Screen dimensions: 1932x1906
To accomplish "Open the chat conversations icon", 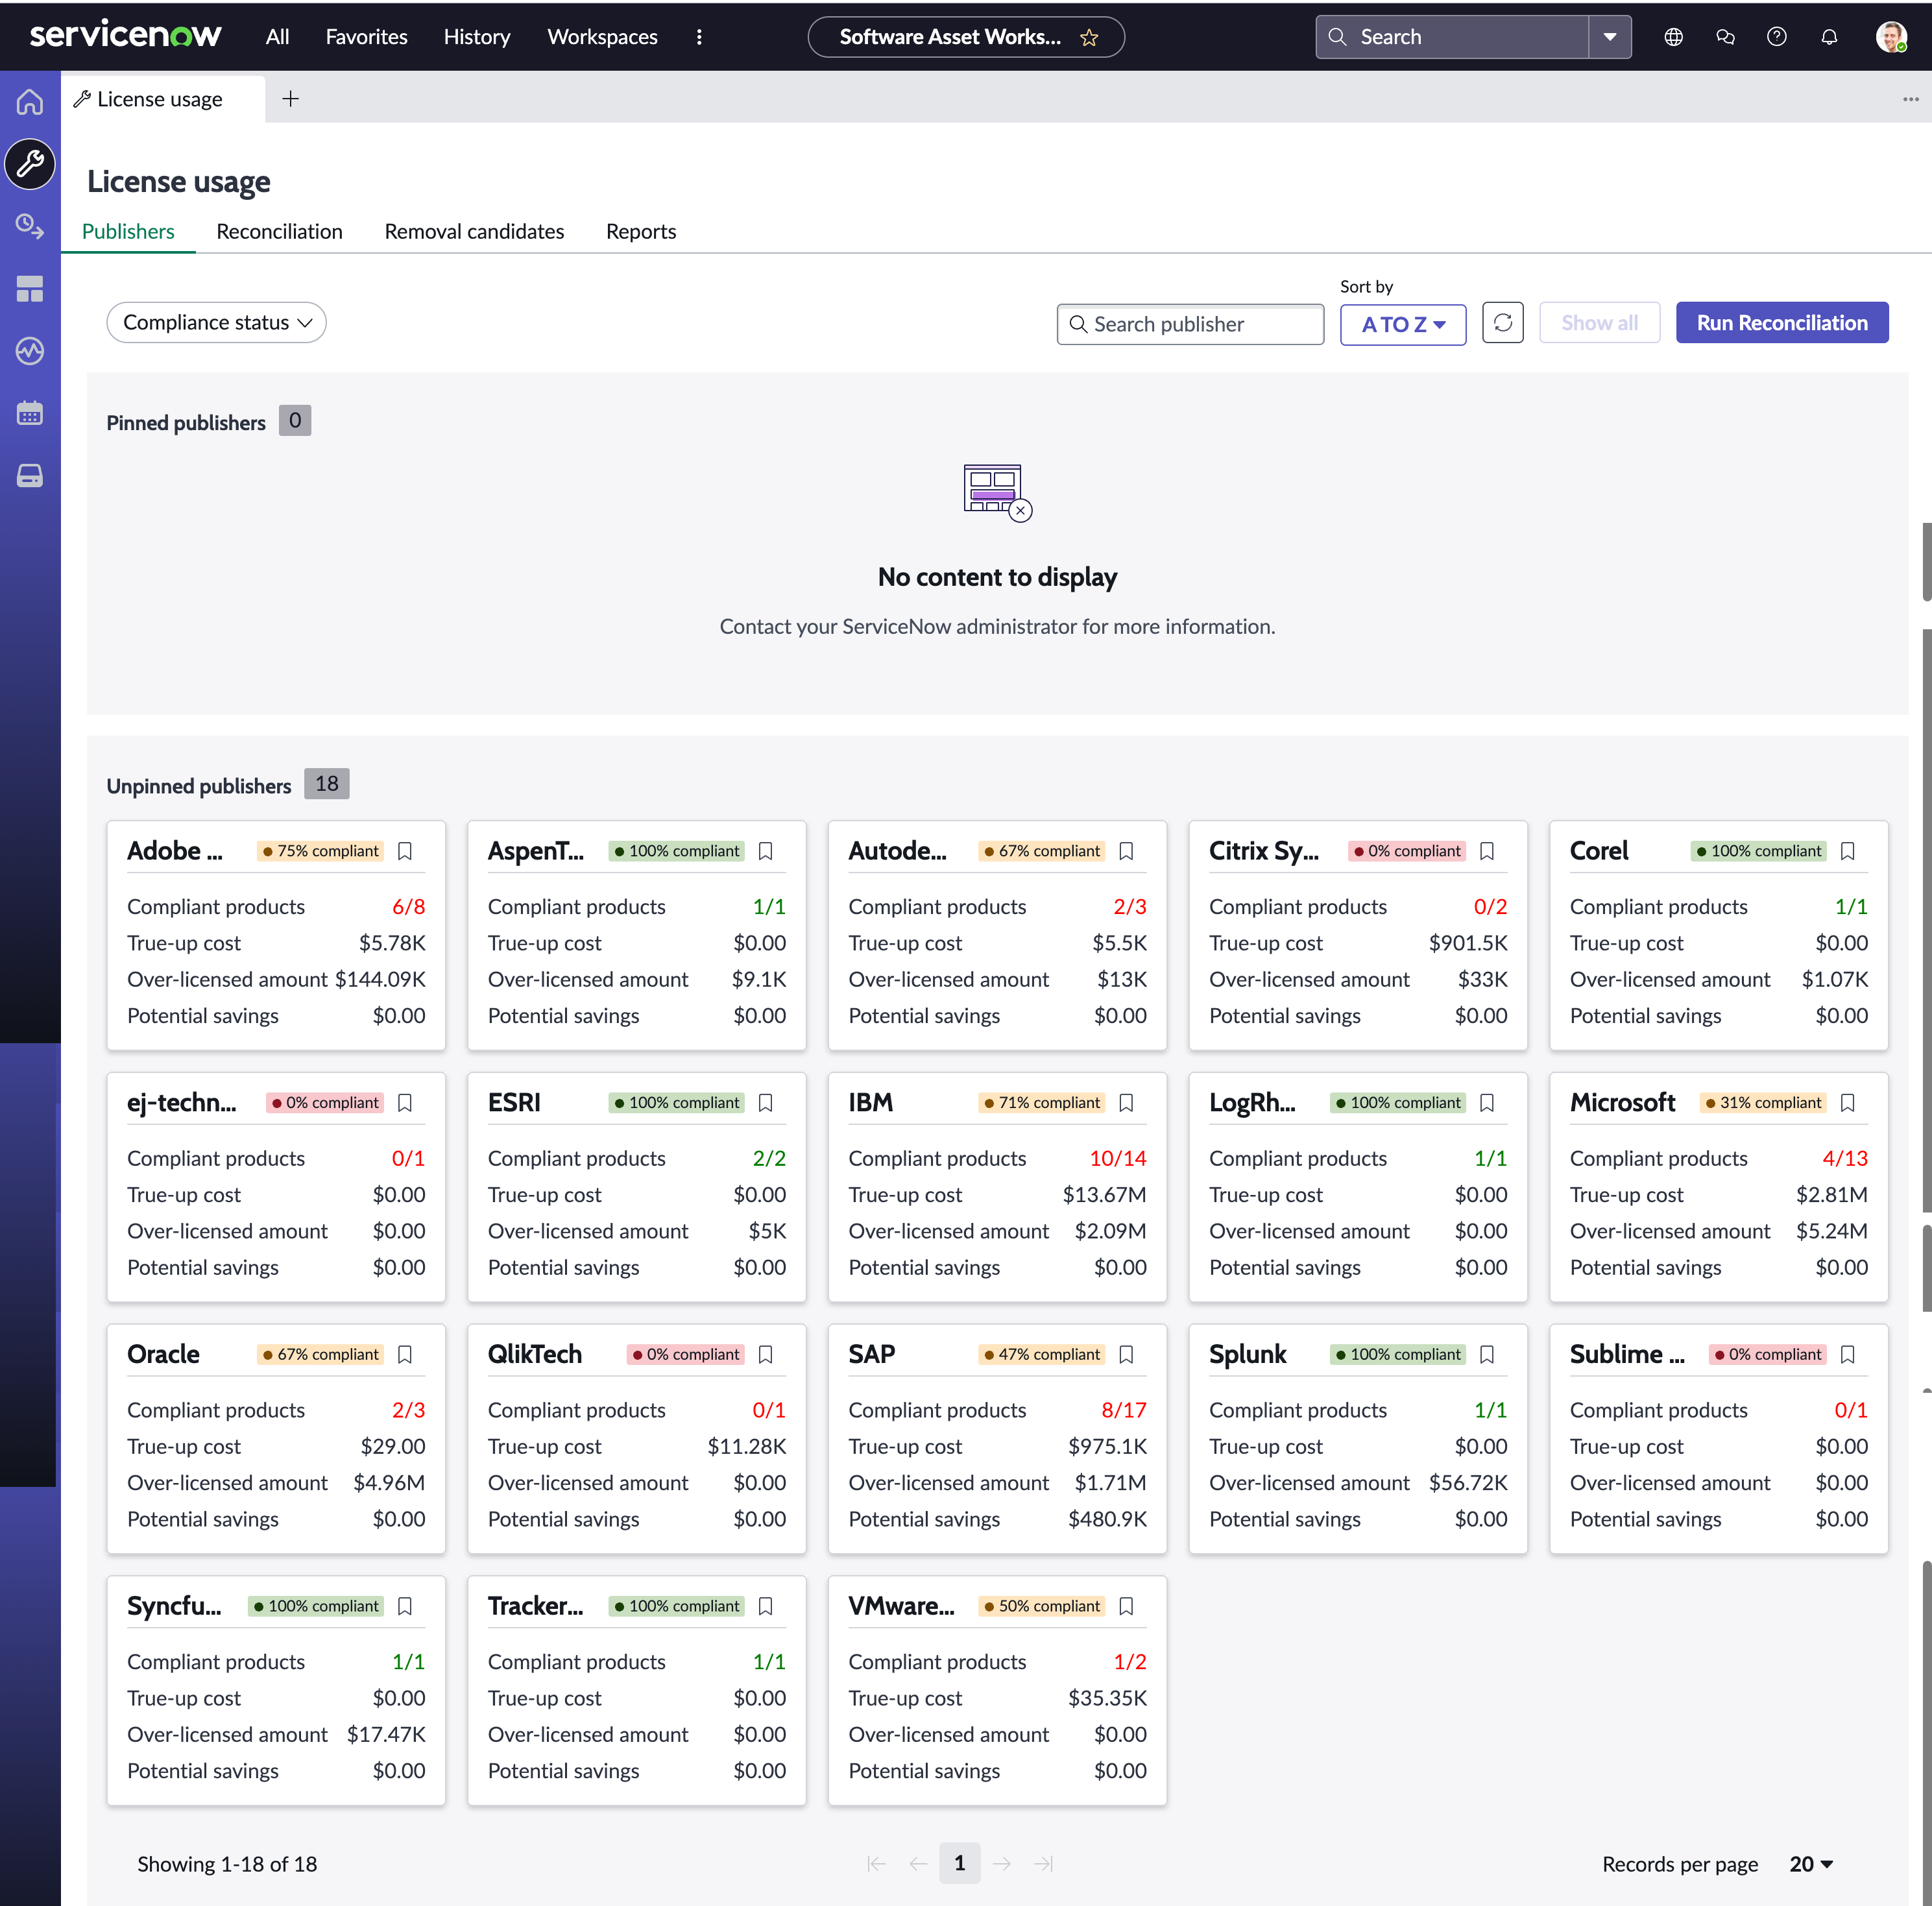I will (x=1725, y=37).
